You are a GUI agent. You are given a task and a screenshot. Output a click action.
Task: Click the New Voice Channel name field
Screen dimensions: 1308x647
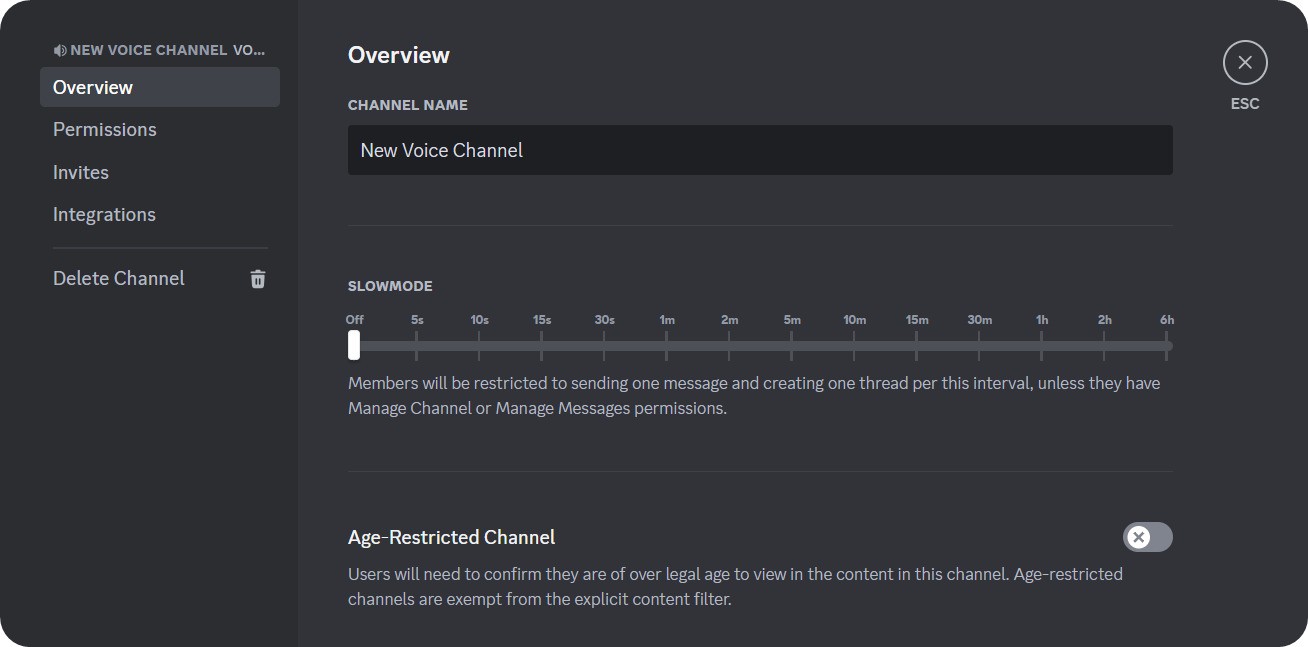[760, 150]
